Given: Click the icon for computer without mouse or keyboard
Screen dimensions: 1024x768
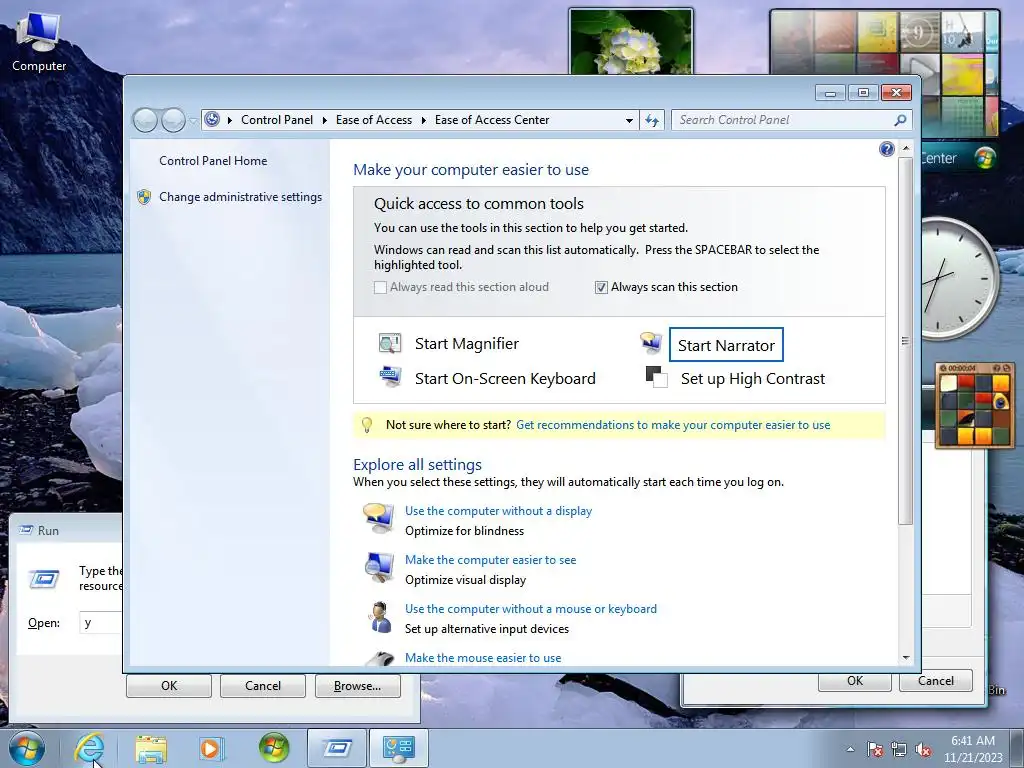Looking at the screenshot, I should click(379, 617).
